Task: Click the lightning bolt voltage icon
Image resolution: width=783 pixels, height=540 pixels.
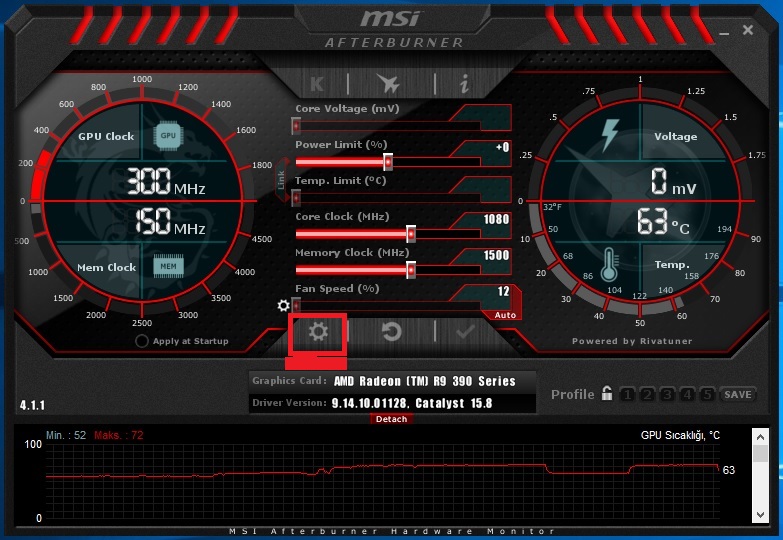Action: [609, 135]
